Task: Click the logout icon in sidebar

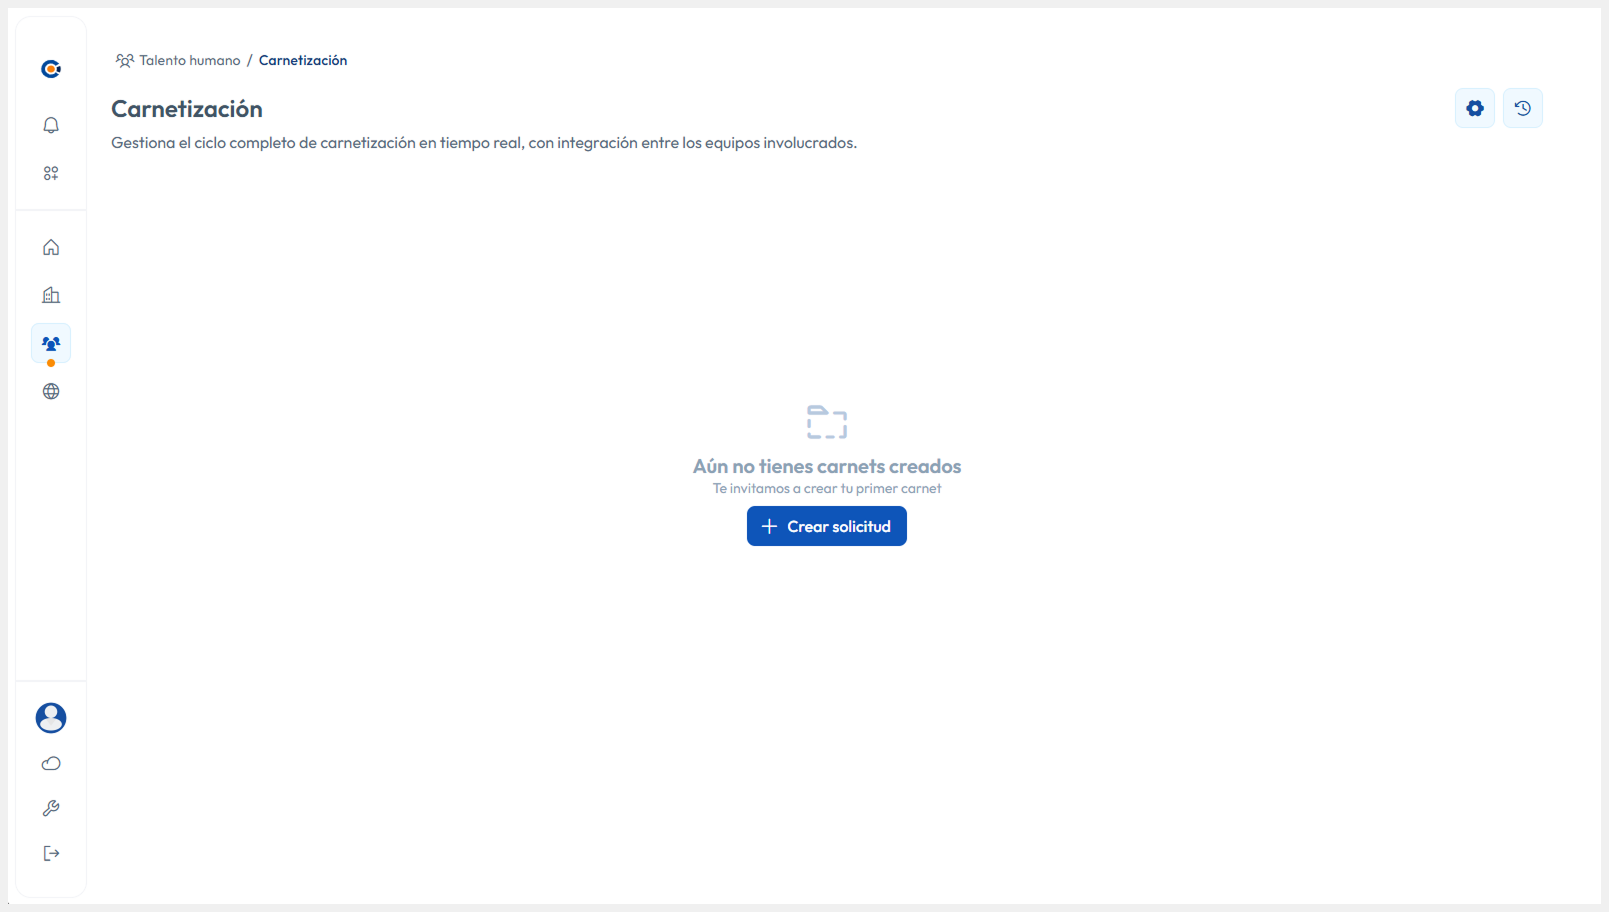Action: [51, 853]
